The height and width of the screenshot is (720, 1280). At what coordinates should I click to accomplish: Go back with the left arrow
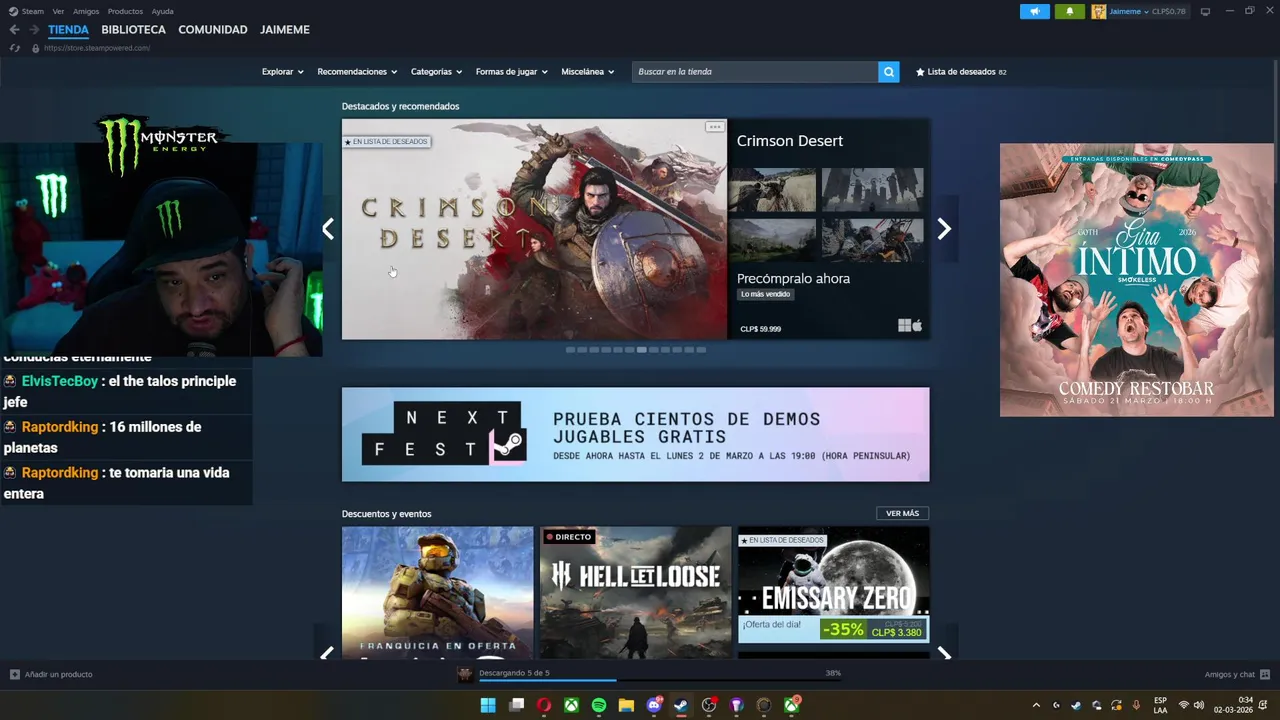pyautogui.click(x=14, y=30)
